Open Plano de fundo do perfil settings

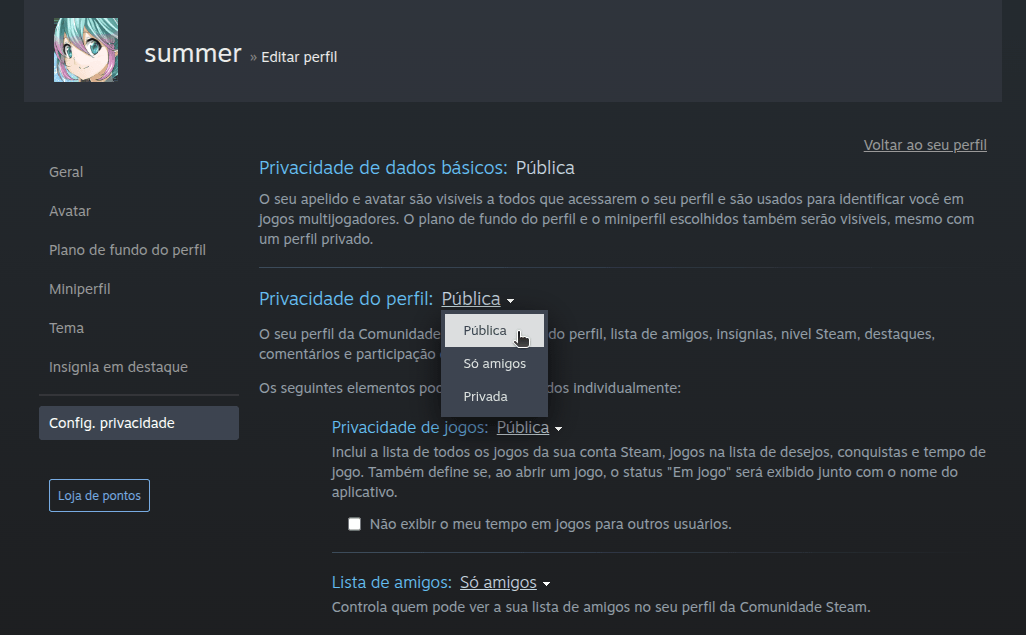click(x=126, y=249)
